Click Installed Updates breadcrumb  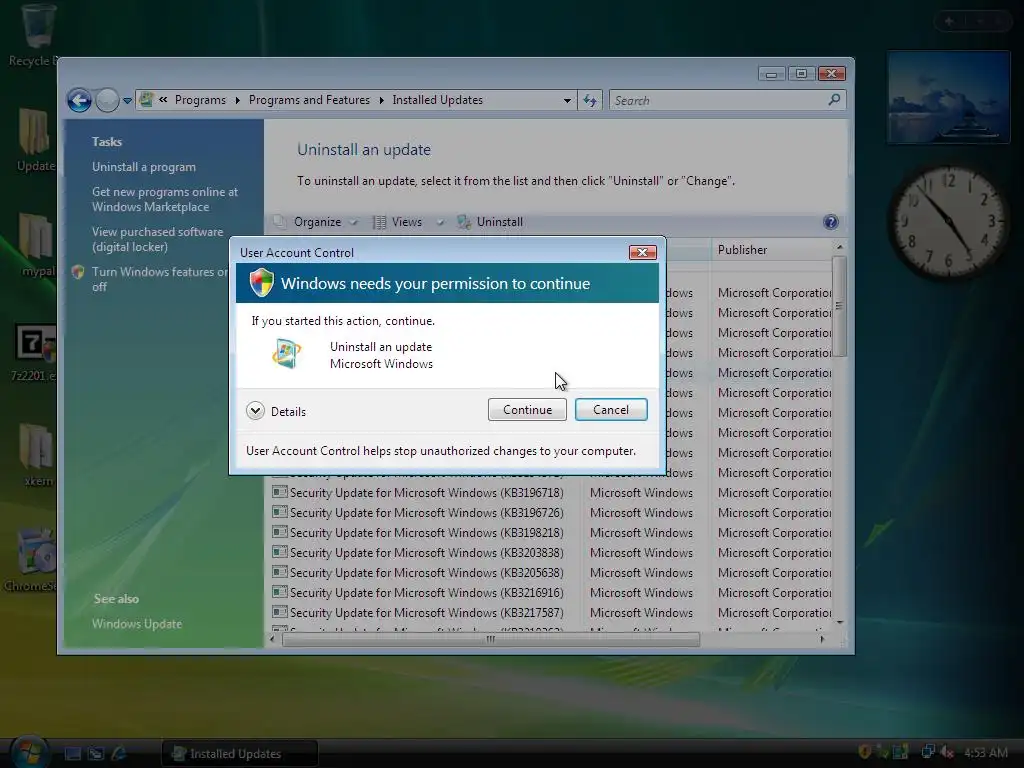437,100
